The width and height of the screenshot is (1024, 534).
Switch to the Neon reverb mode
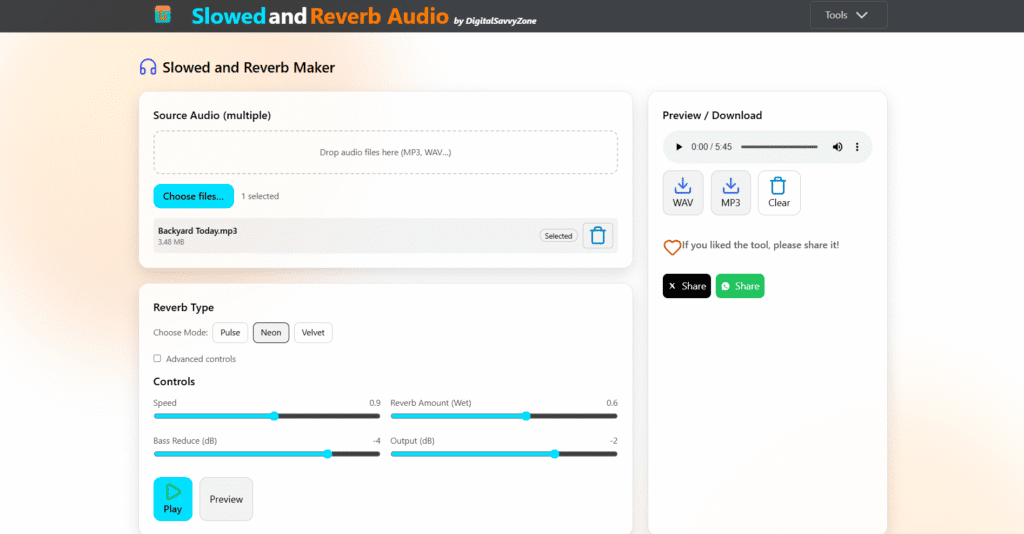271,333
